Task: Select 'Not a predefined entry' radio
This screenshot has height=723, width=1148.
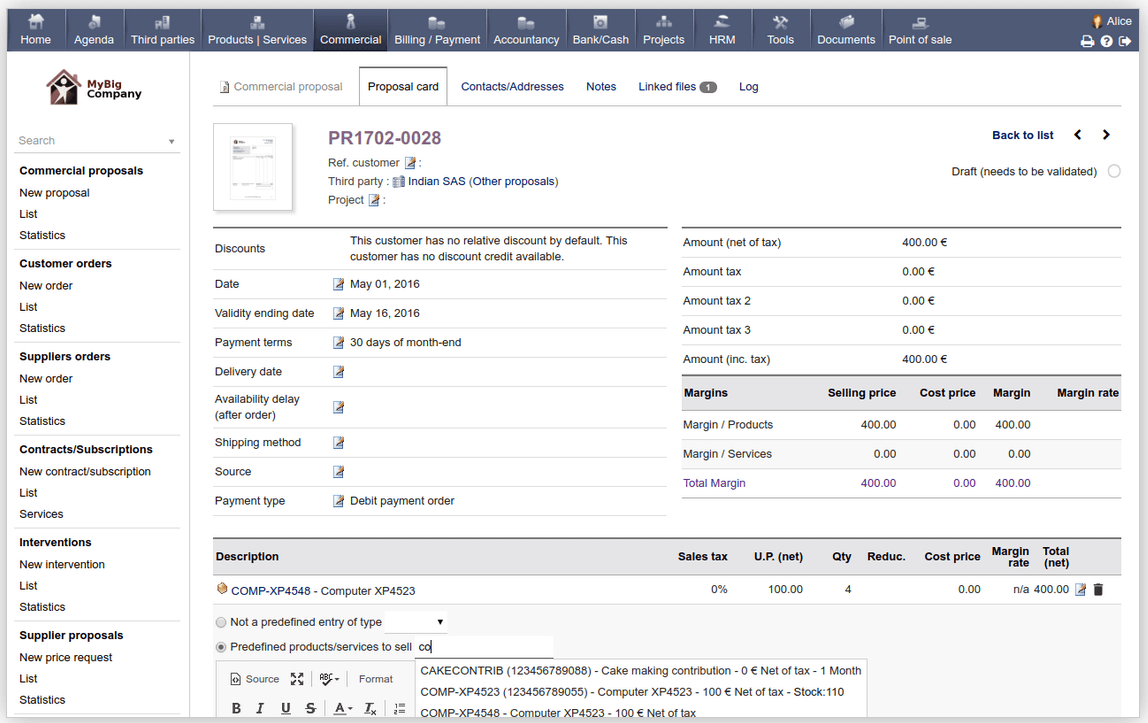Action: tap(221, 622)
